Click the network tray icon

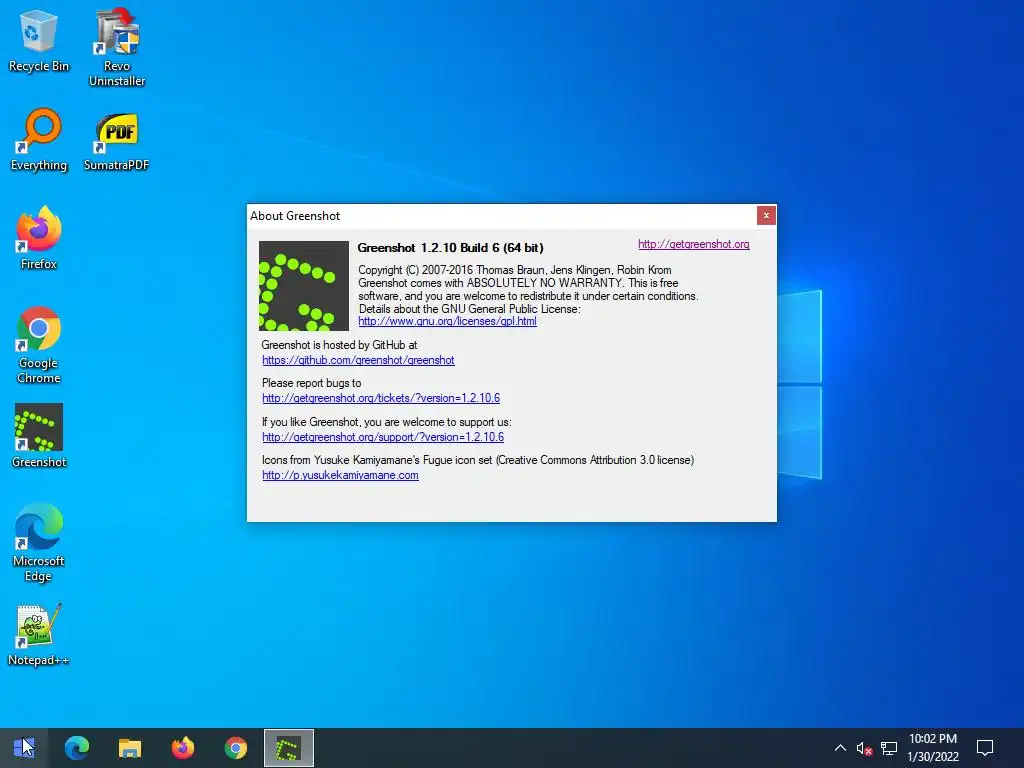889,748
